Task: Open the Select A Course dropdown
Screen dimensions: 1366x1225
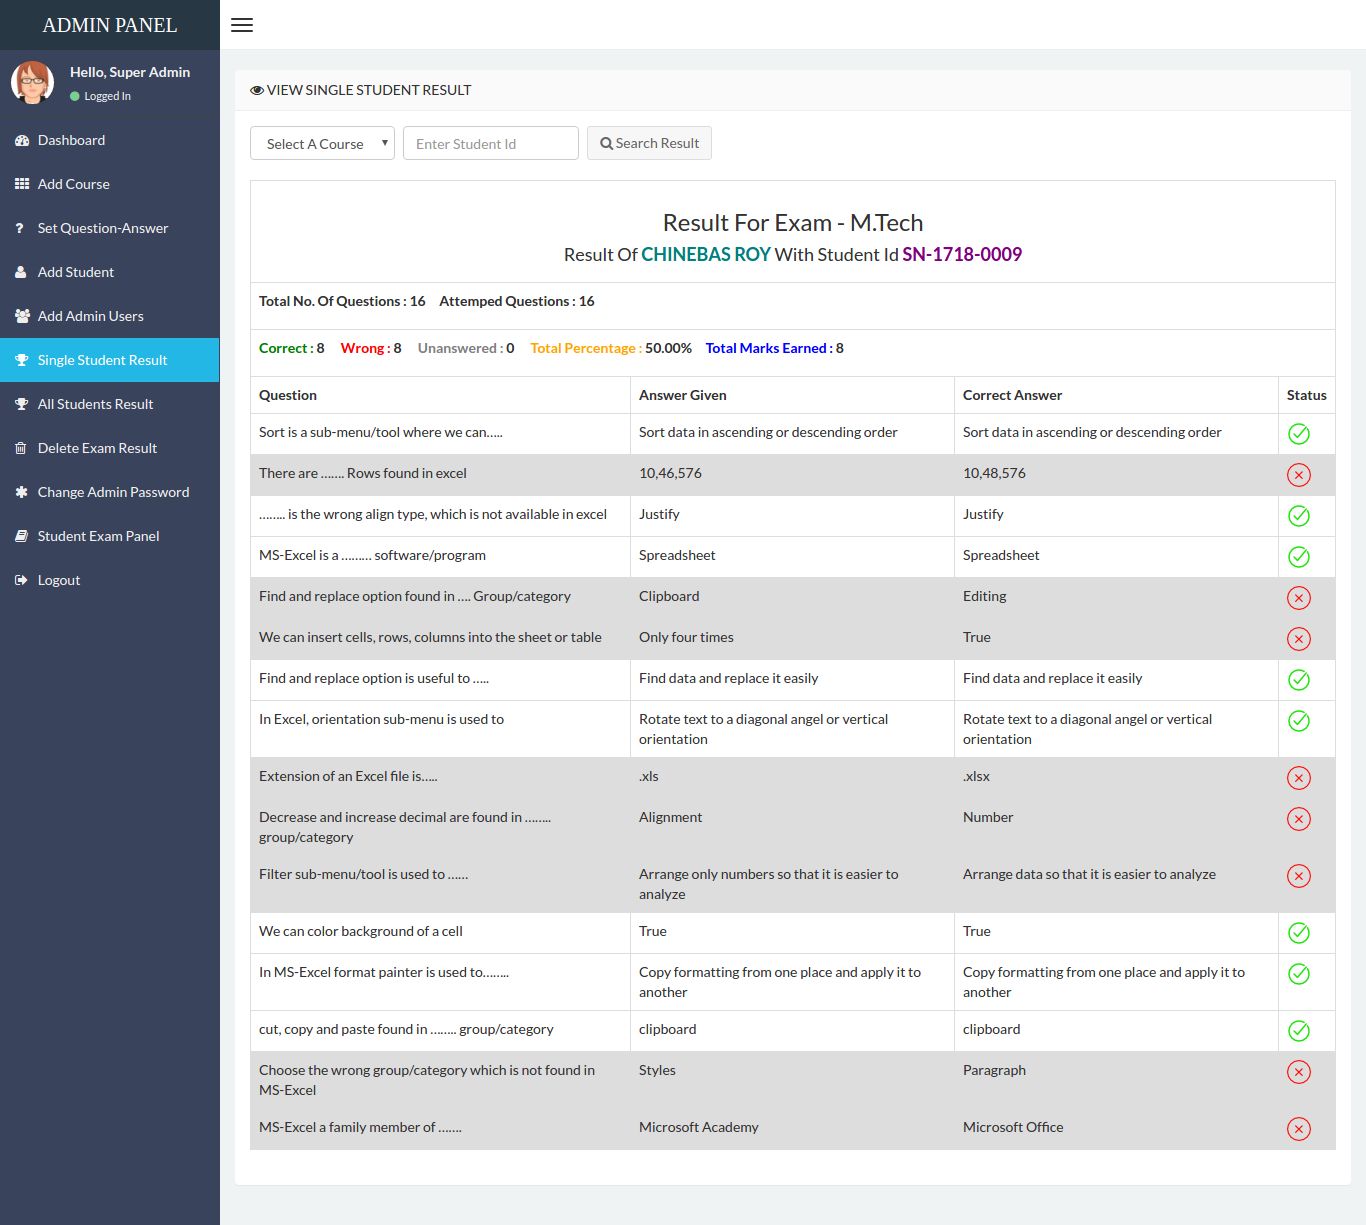Action: [x=322, y=144]
